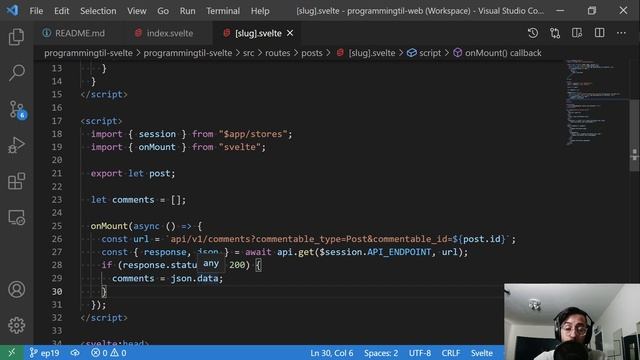
Task: Change language mode via Svelte
Action: tap(482, 353)
